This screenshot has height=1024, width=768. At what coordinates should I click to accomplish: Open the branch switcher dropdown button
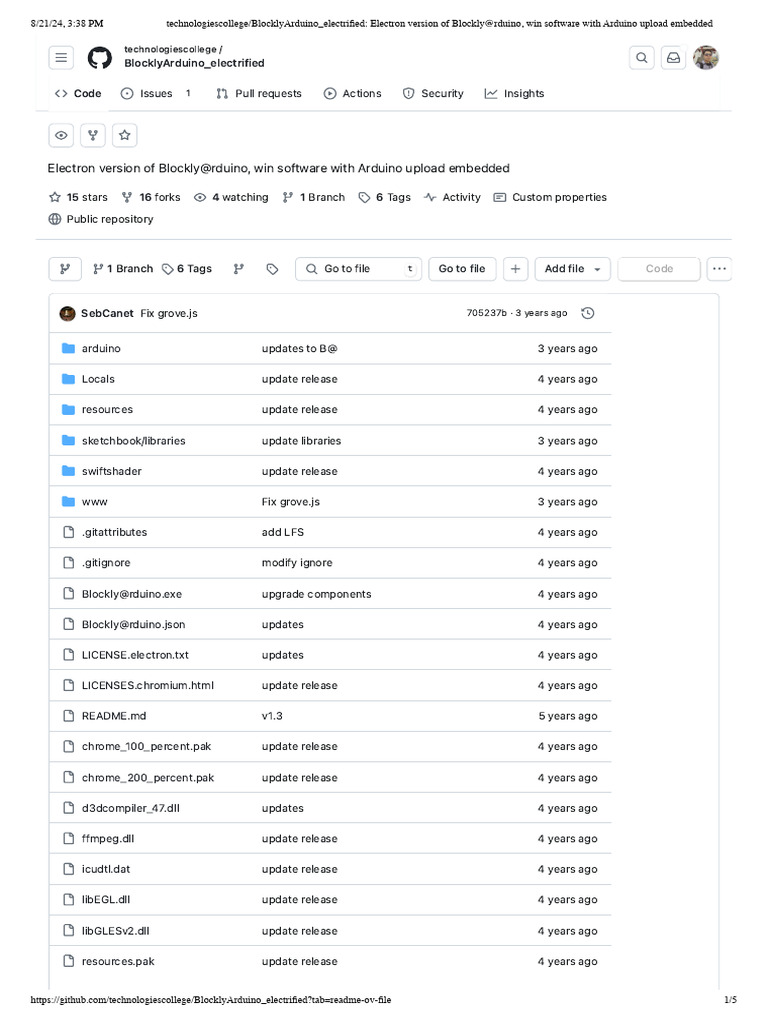tap(65, 269)
